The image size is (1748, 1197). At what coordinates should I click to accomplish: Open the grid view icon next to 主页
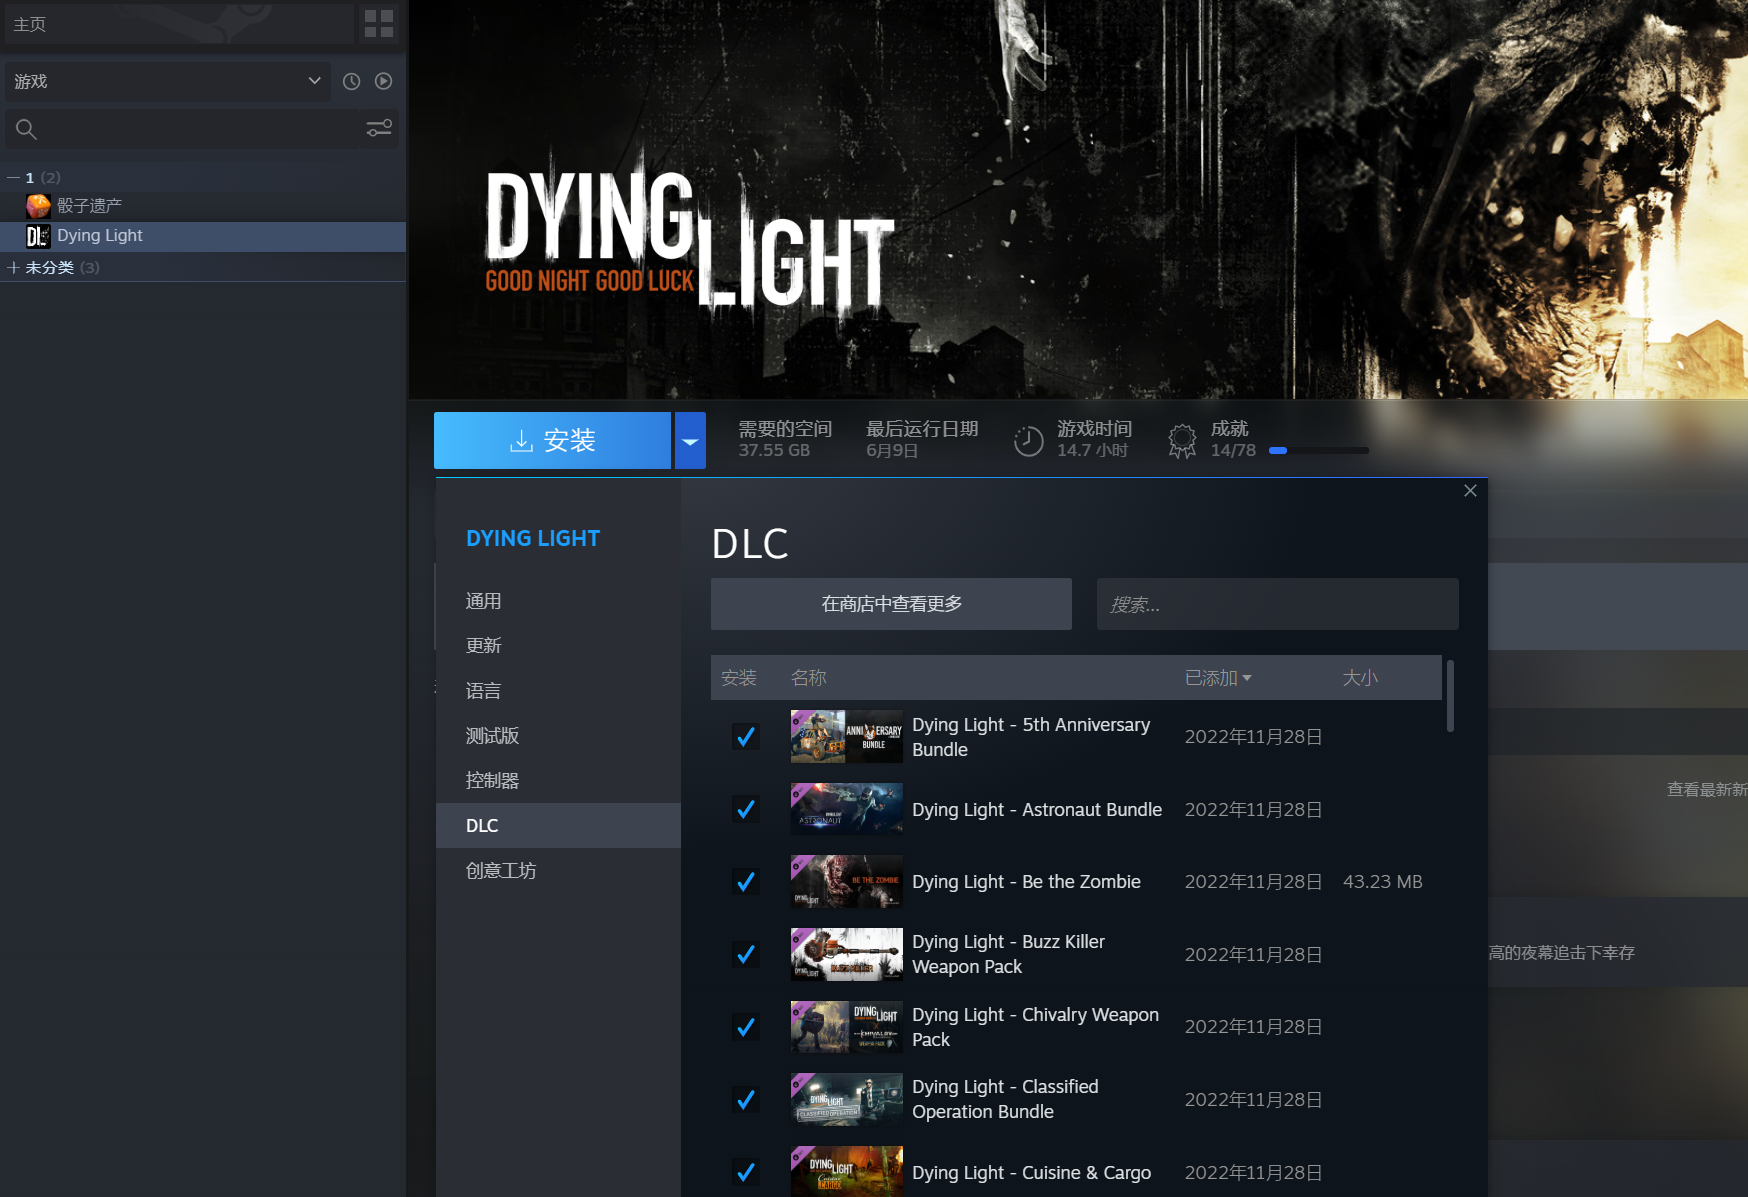[379, 24]
